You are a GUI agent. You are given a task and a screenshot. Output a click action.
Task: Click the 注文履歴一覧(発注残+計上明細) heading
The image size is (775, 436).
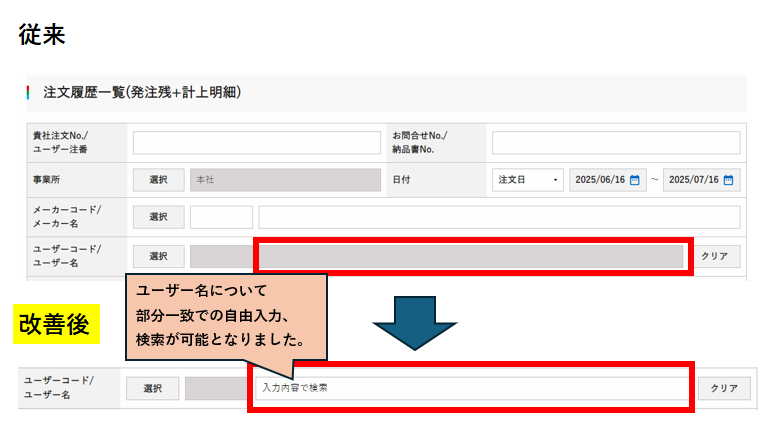click(142, 92)
